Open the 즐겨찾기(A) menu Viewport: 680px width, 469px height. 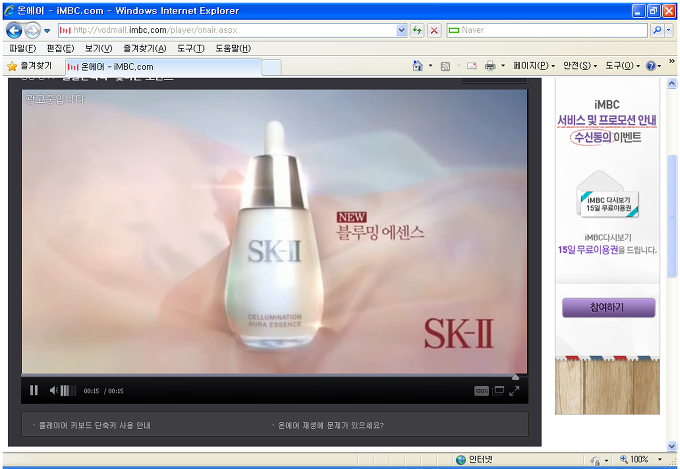pos(145,49)
